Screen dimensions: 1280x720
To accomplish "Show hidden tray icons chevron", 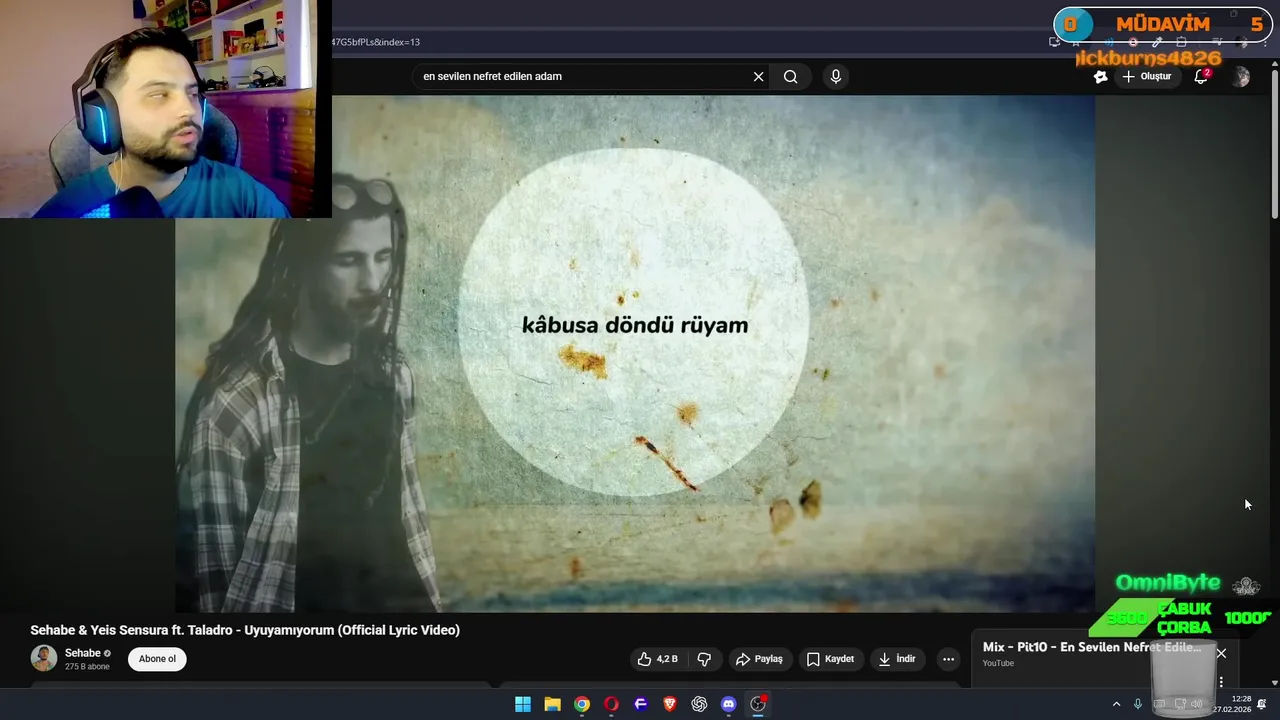I will point(1116,704).
